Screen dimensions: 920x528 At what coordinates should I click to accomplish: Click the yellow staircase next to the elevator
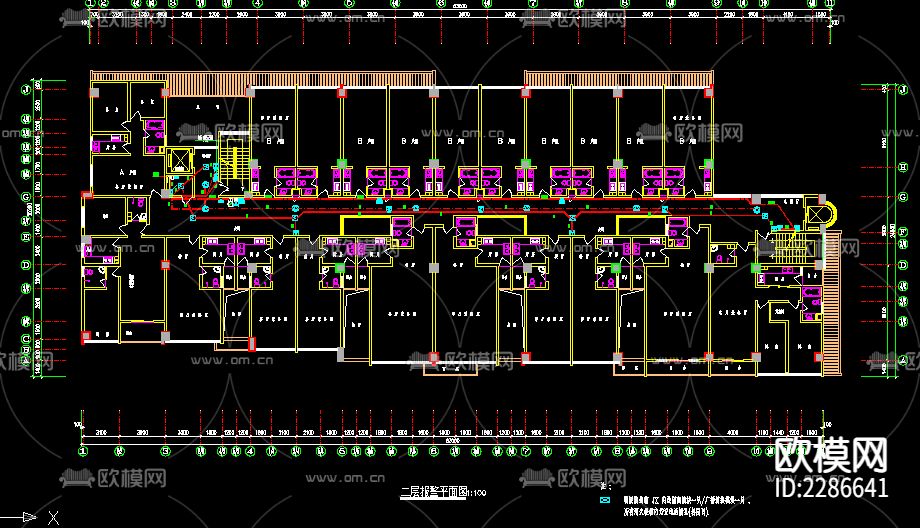coord(235,161)
